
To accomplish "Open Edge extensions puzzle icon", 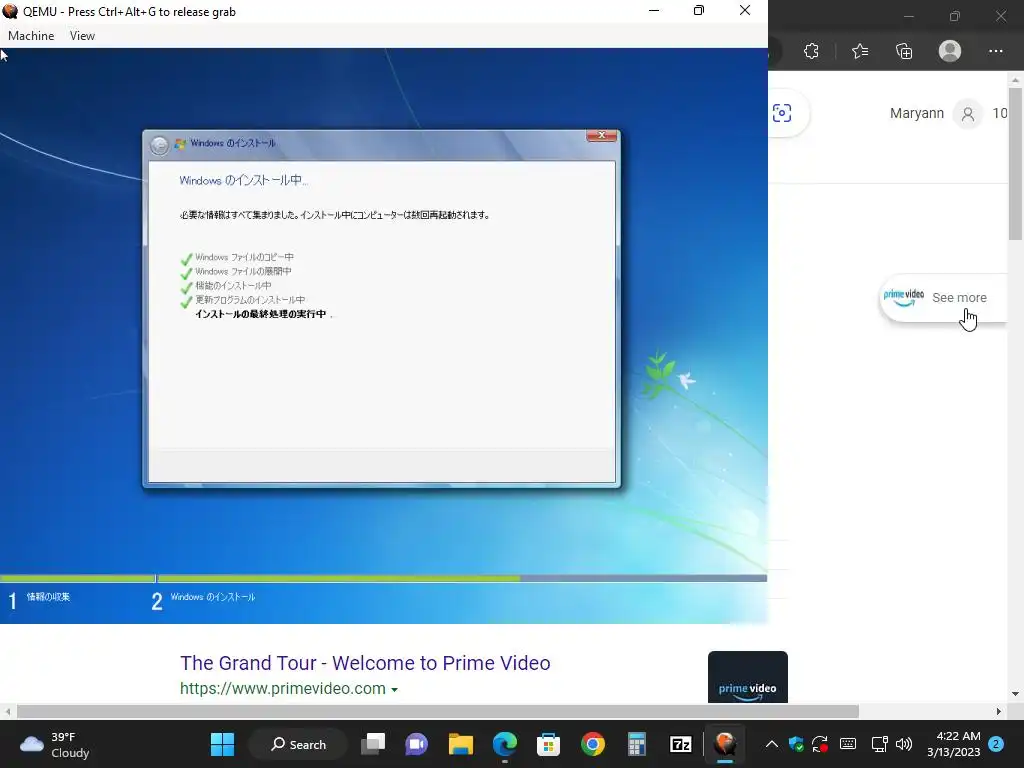I will point(811,51).
